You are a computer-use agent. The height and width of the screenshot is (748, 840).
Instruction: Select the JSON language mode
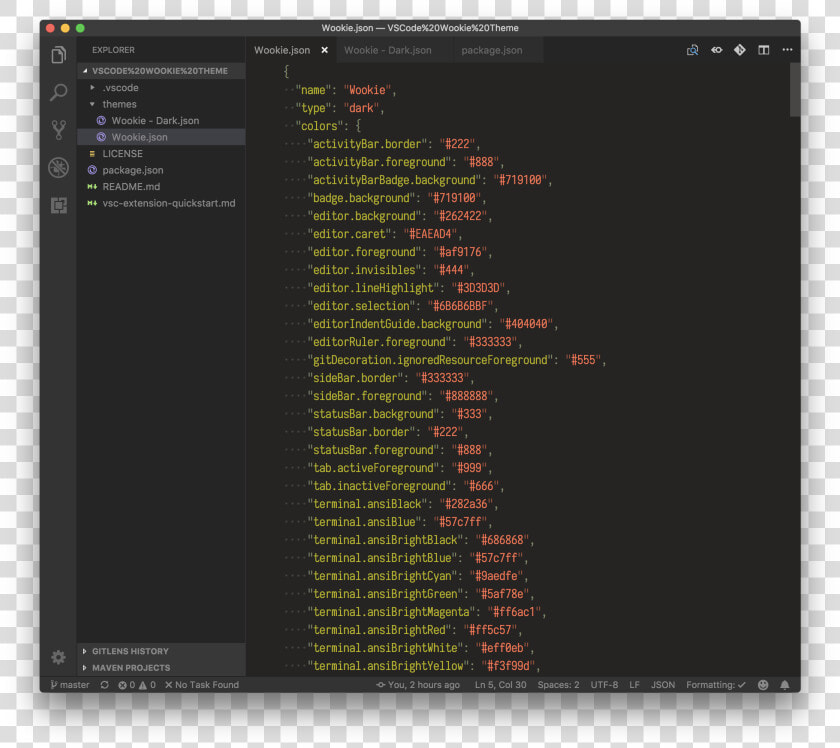[x=663, y=685]
